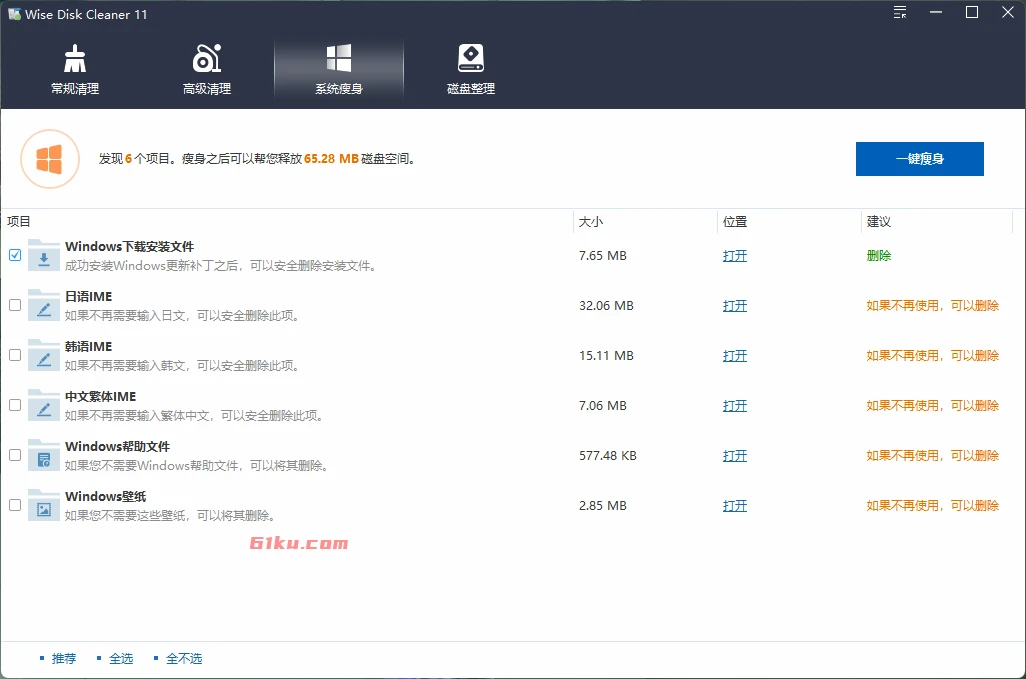
Task: Select the 15.11 MB size value
Action: [606, 356]
